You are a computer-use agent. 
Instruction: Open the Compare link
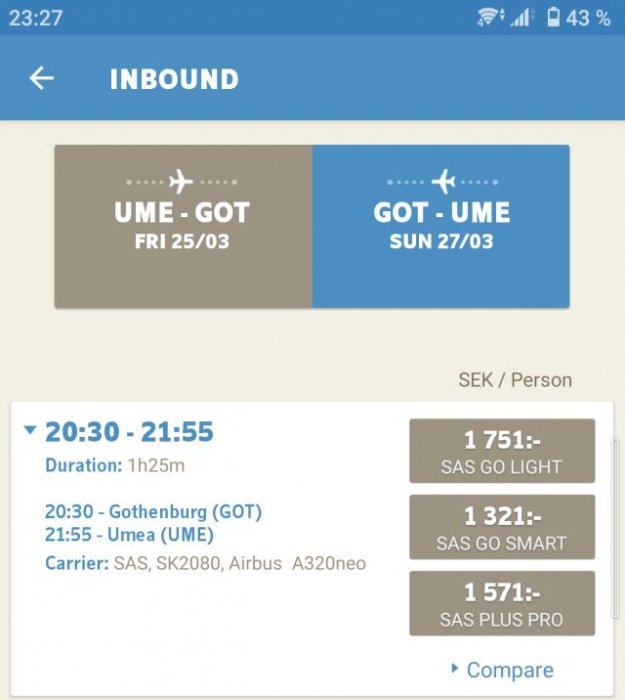click(509, 670)
